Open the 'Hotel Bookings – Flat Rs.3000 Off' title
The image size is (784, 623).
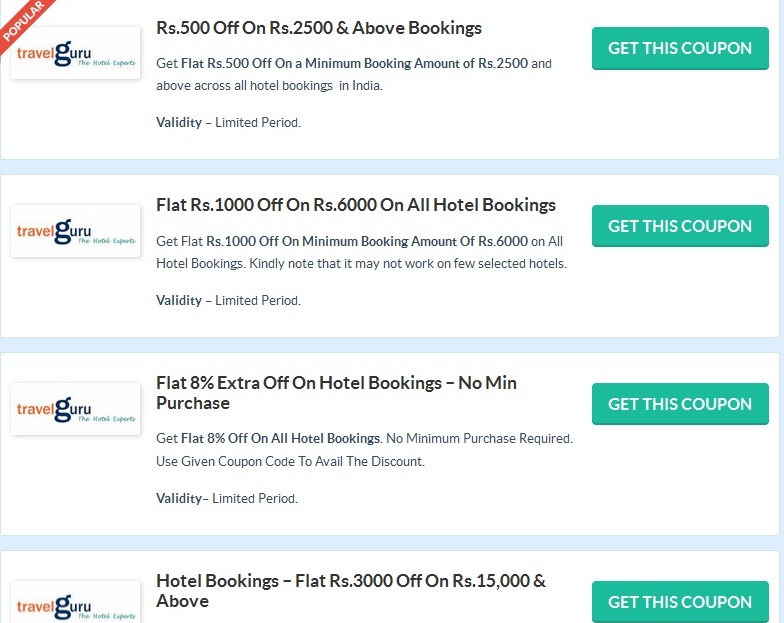(x=351, y=591)
